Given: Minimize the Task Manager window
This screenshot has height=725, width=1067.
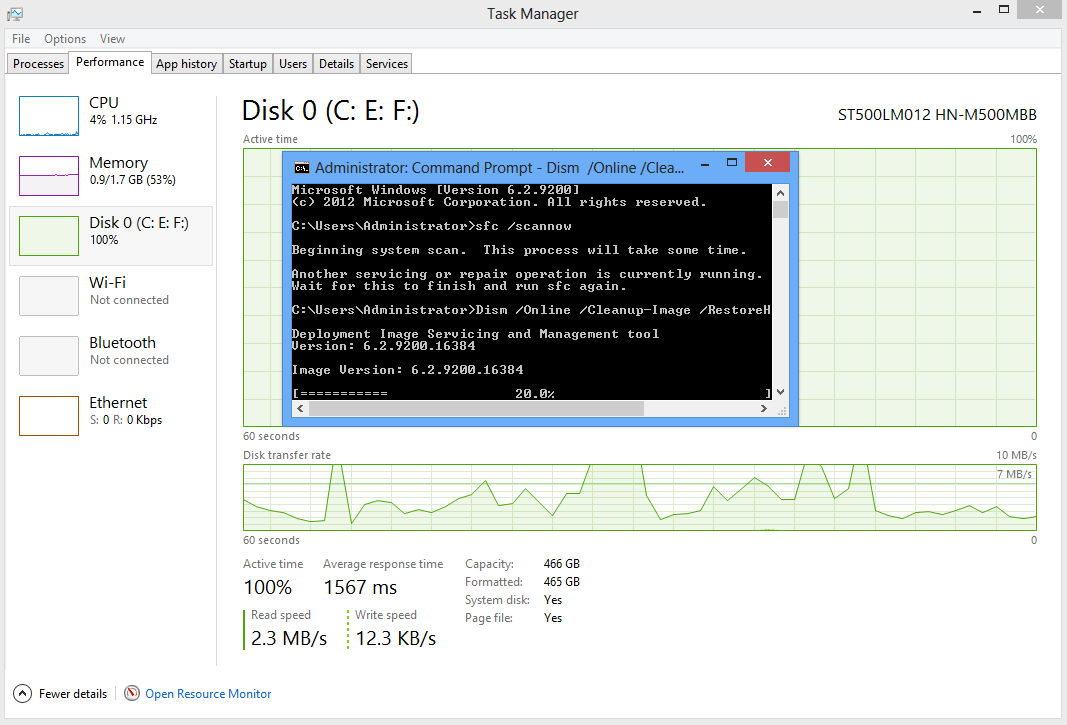Looking at the screenshot, I should pyautogui.click(x=977, y=12).
